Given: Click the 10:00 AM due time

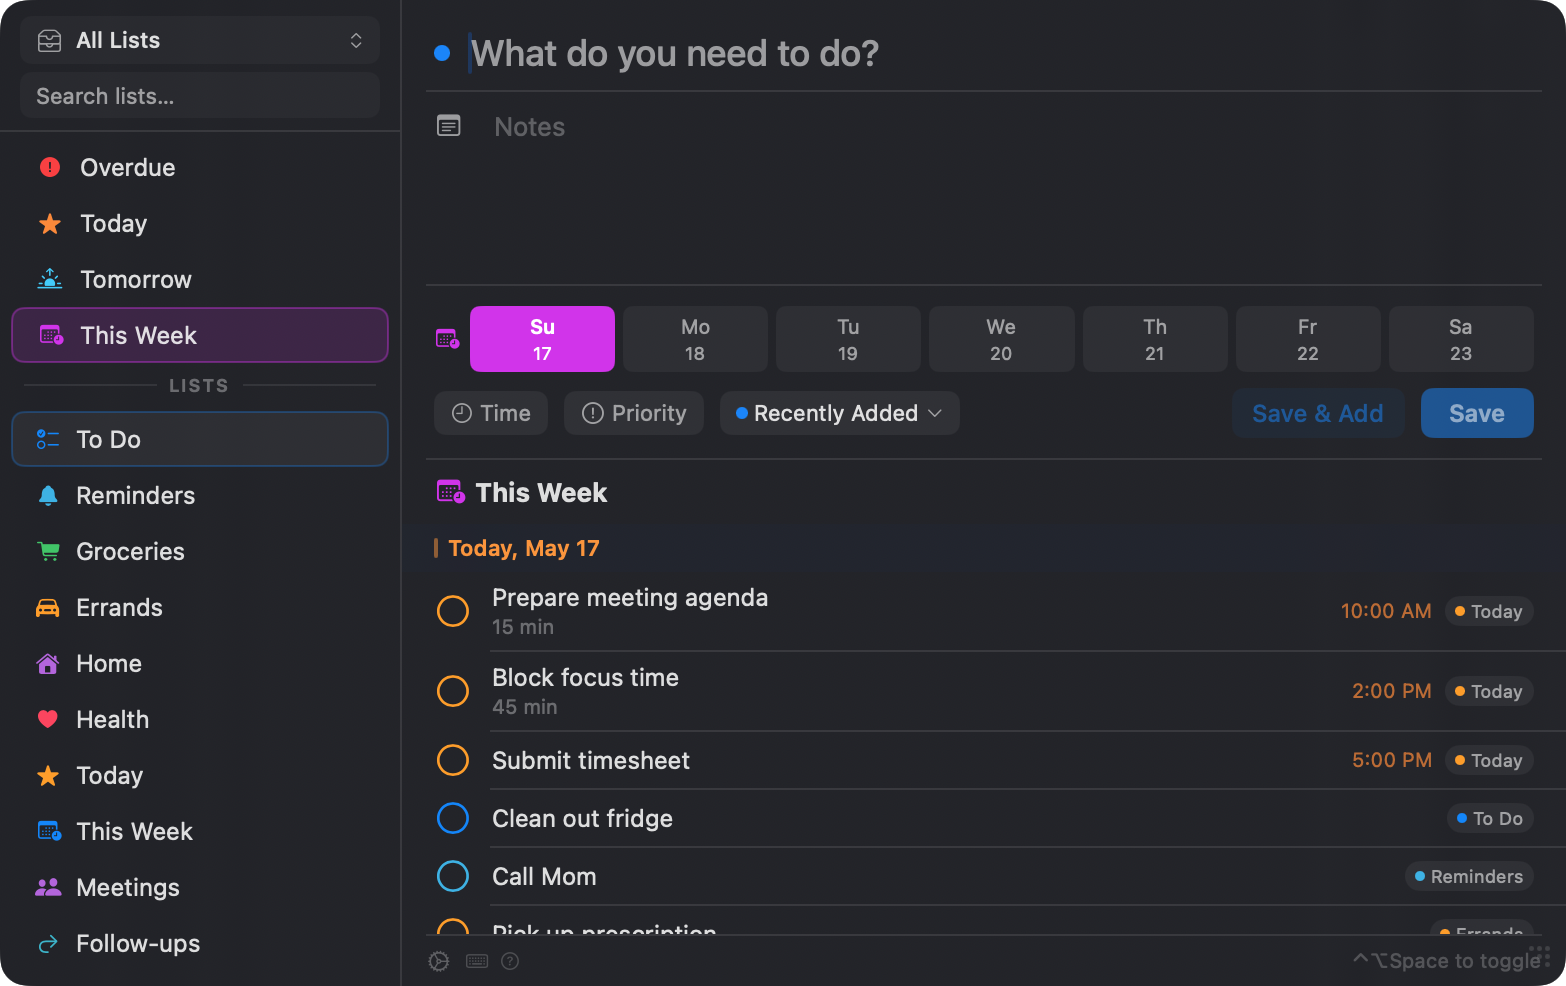Looking at the screenshot, I should (x=1386, y=611).
